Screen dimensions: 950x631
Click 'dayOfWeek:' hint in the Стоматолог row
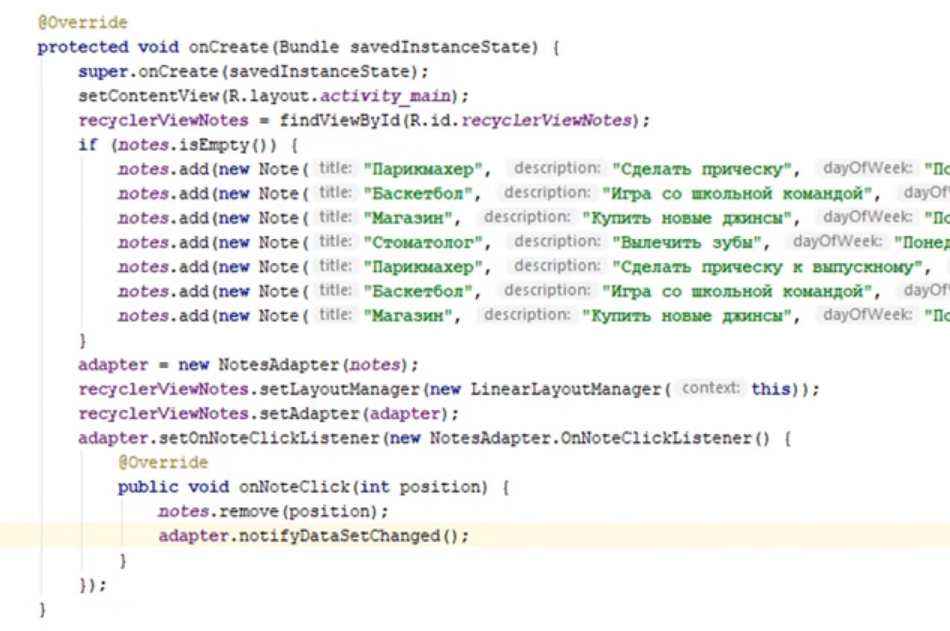point(837,241)
